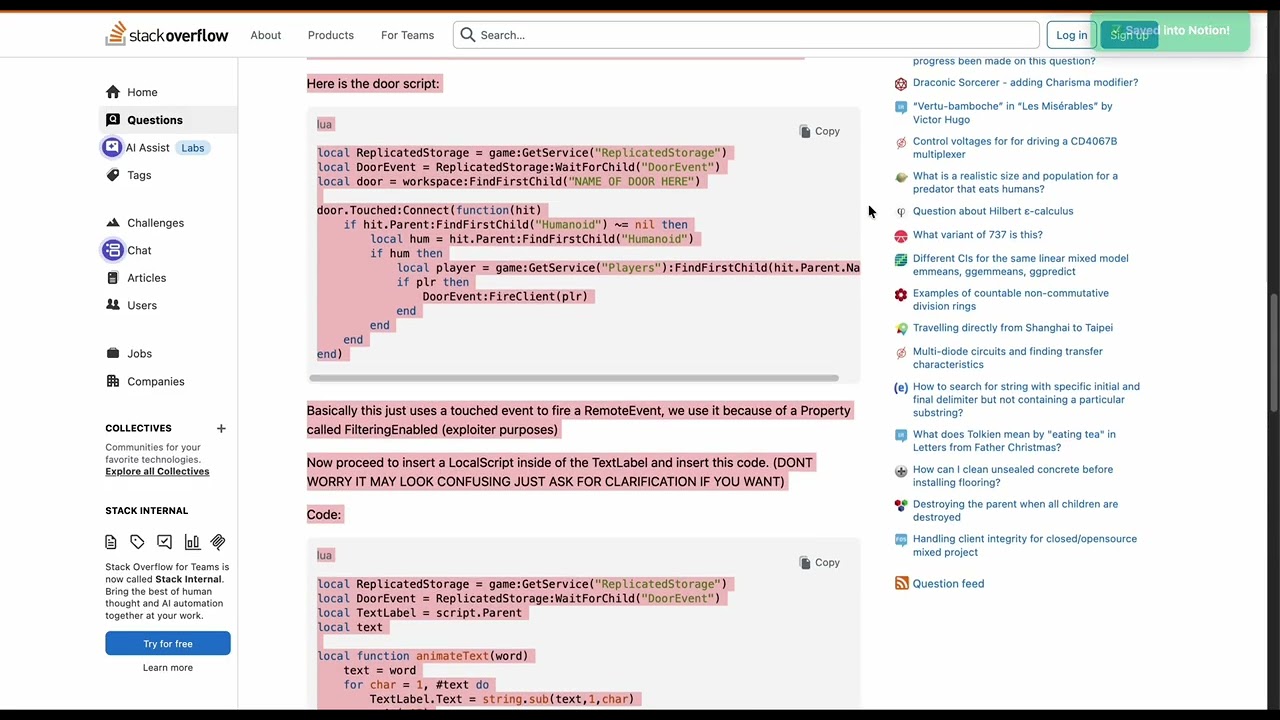Image resolution: width=1280 pixels, height=720 pixels.
Task: Open Draconic Sorcerer Charisma modifier question
Action: [x=1025, y=83]
